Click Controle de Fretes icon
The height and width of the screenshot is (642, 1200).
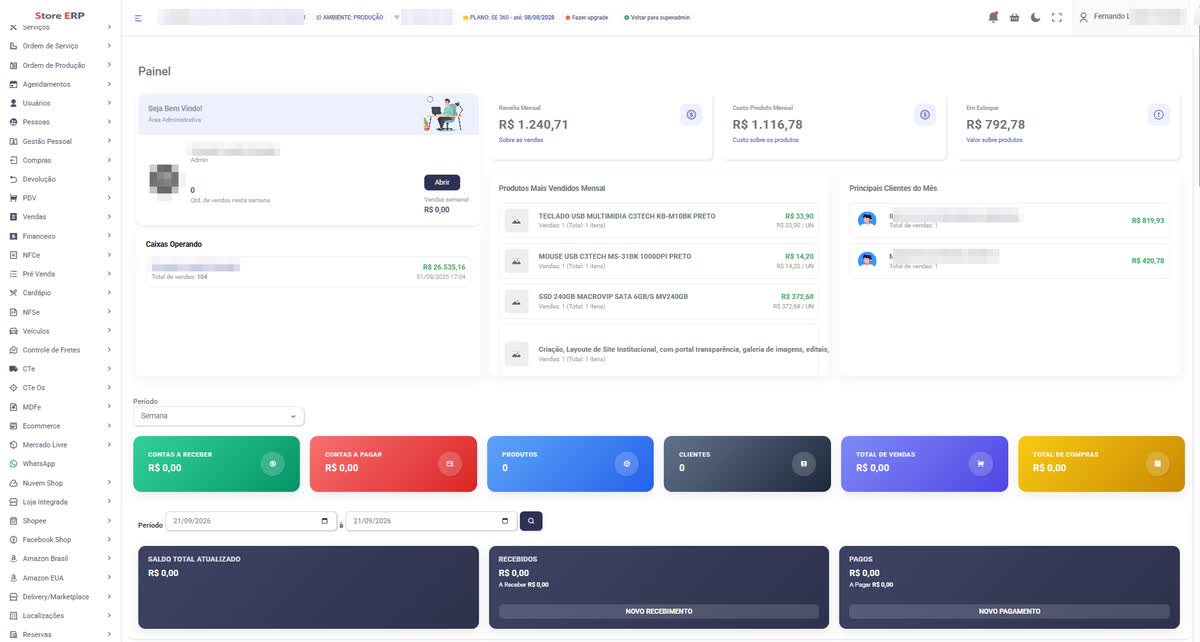[13, 350]
